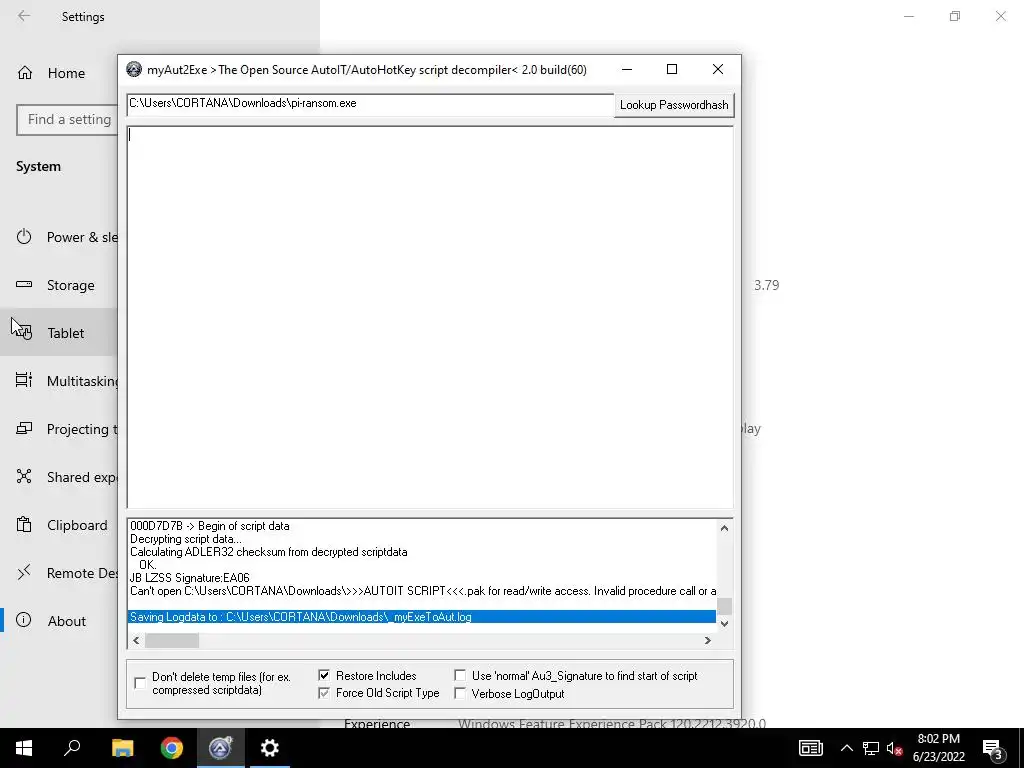1024x768 pixels.
Task: Open Power & sleep settings page
Action: [x=59, y=237]
